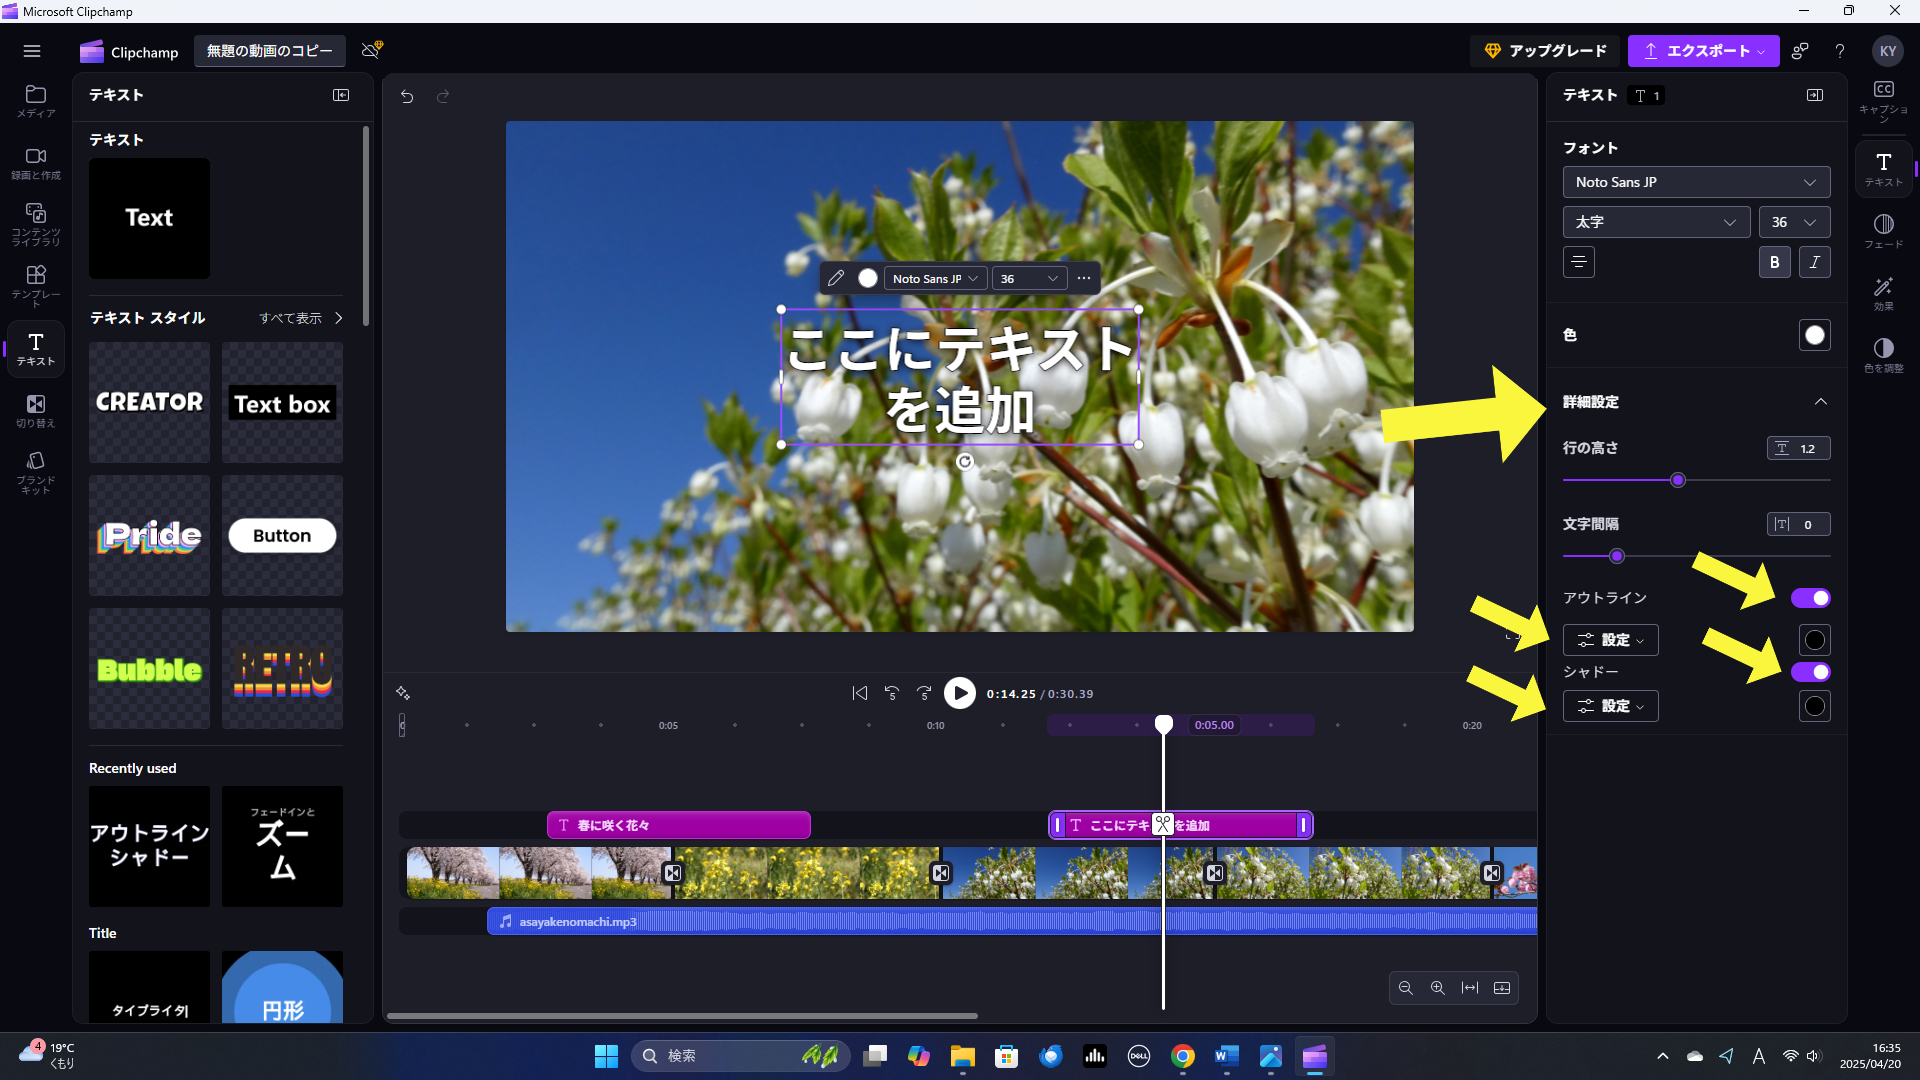The width and height of the screenshot is (1920, 1080).
Task: Select the Pride text style
Action: pyautogui.click(x=149, y=535)
